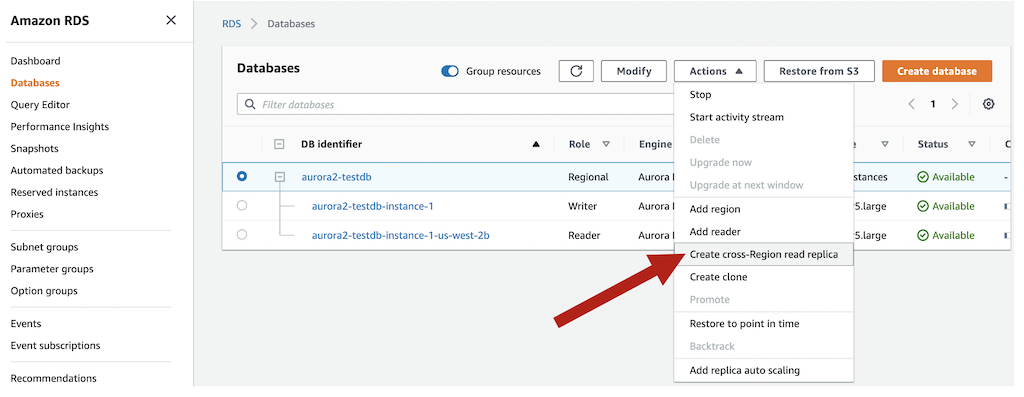Select Add reader menu item

click(x=763, y=232)
